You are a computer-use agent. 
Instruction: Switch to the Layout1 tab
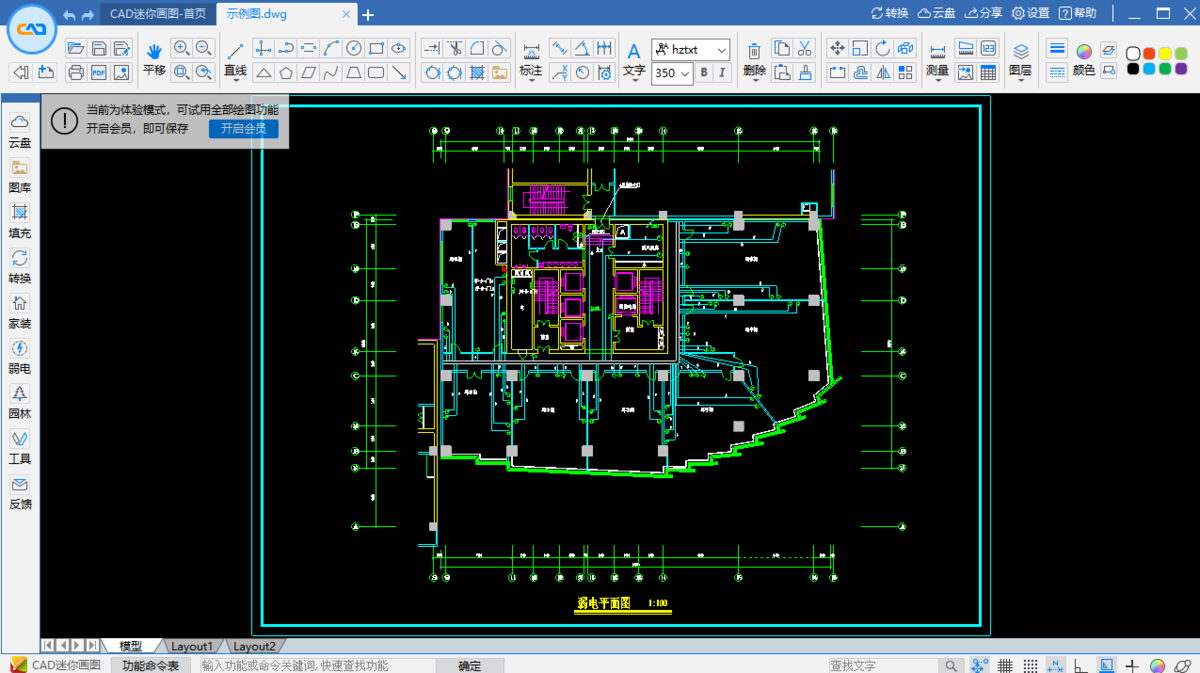click(192, 646)
